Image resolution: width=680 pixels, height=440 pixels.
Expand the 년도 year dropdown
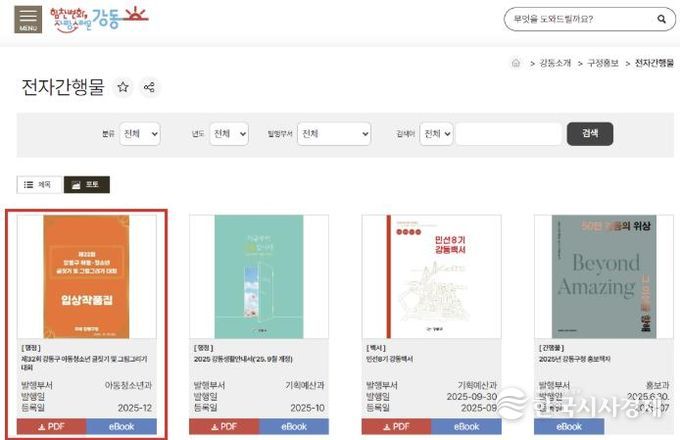pos(229,134)
